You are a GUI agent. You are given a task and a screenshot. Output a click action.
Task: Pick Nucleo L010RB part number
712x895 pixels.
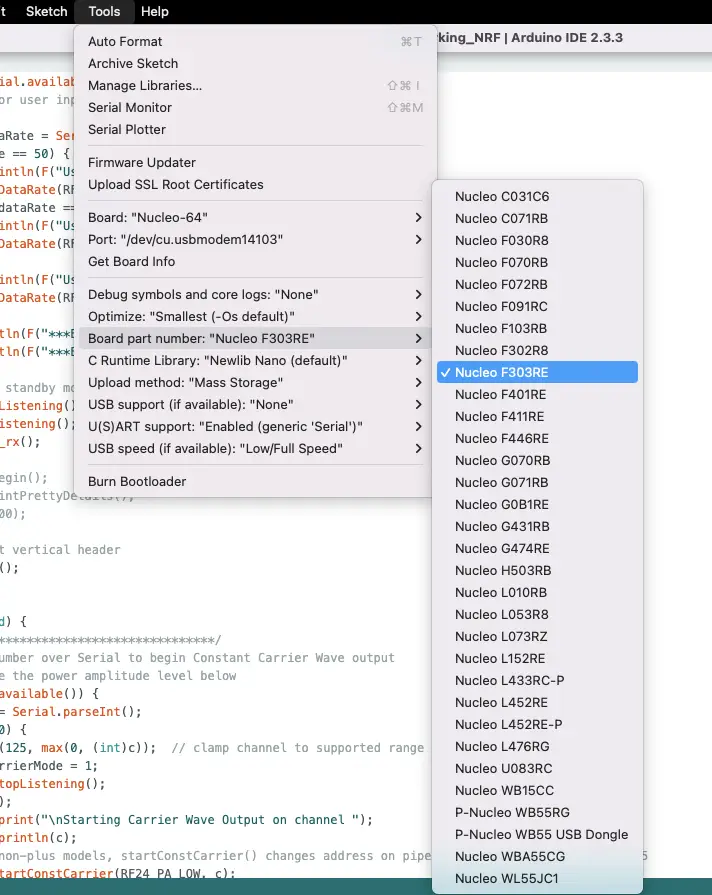point(537,592)
